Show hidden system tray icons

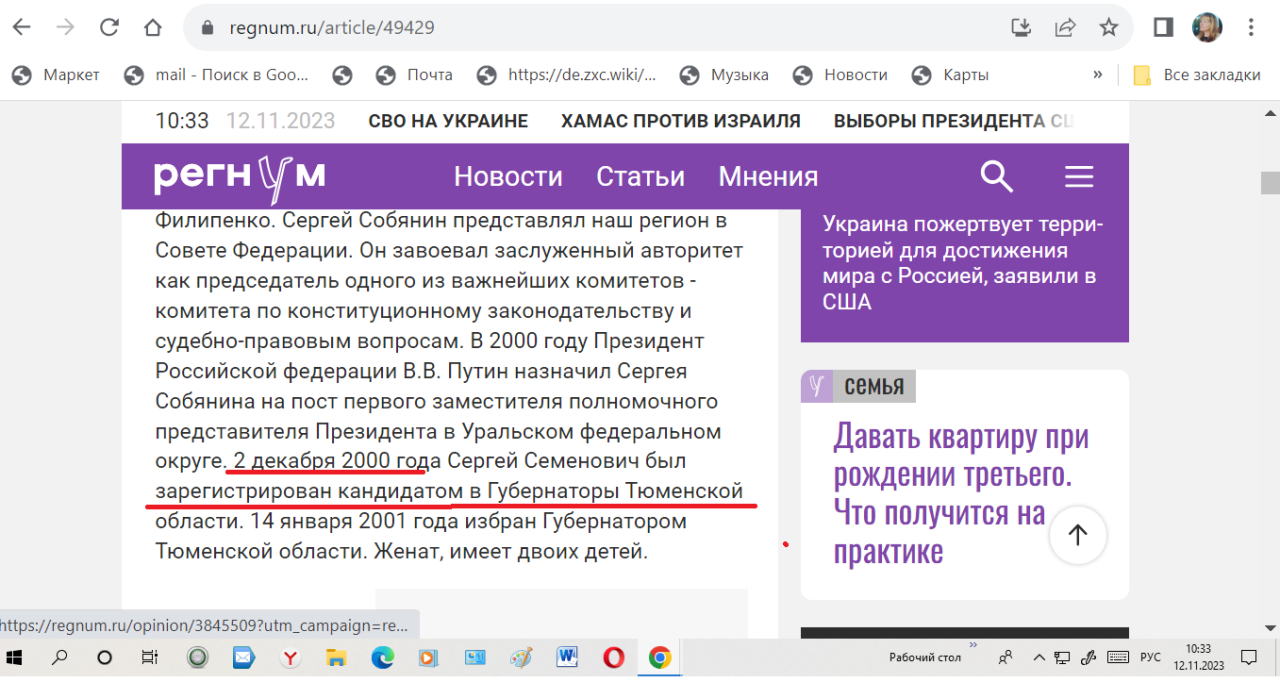[1039, 657]
